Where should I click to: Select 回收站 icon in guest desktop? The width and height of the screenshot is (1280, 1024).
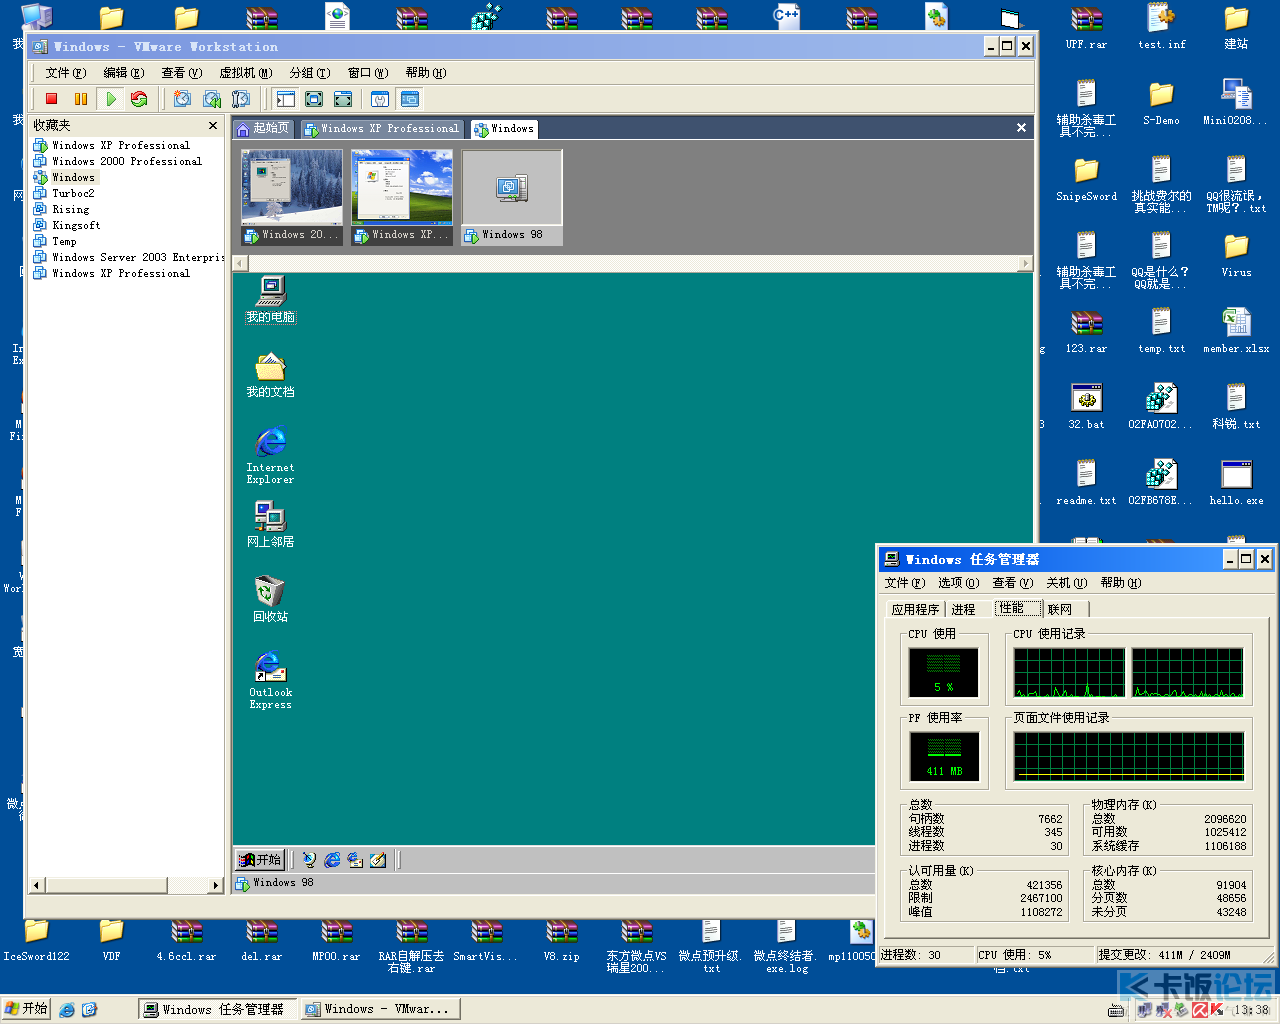pos(271,599)
